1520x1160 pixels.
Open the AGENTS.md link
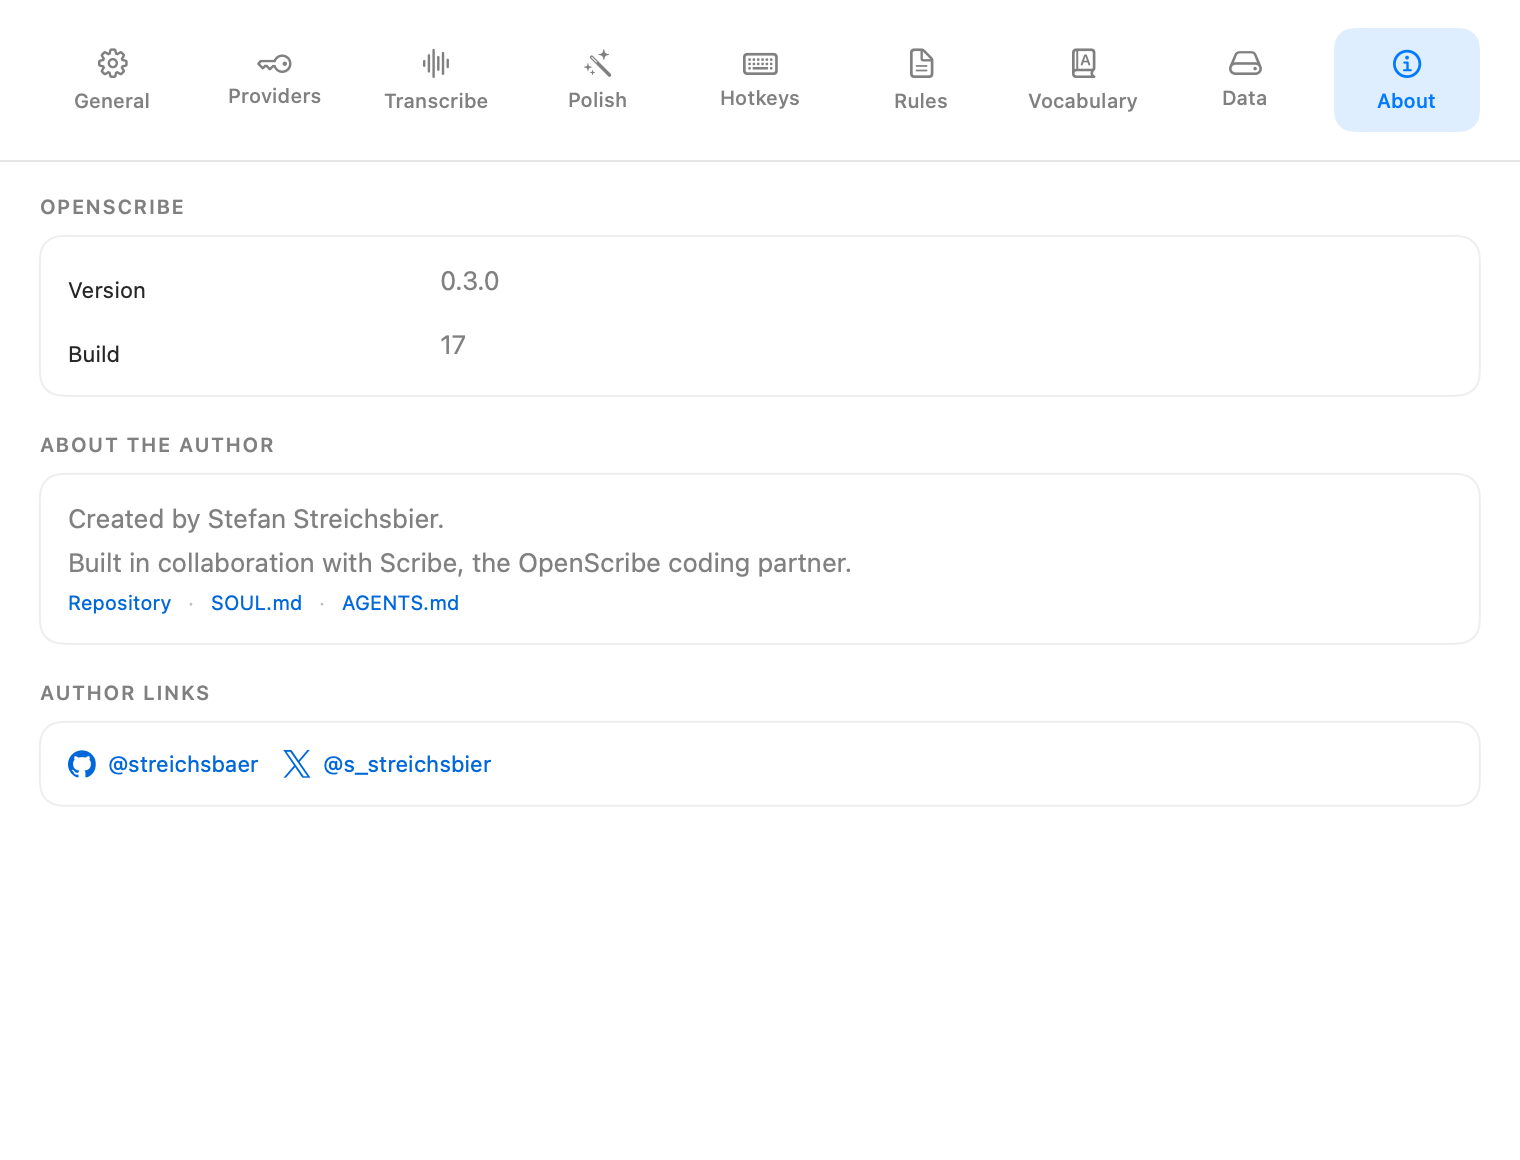pos(401,603)
